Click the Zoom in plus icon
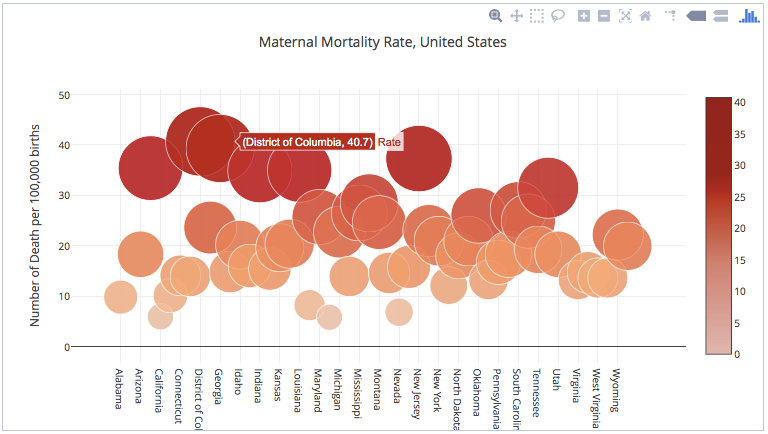Image resolution: width=768 pixels, height=434 pixels. (x=584, y=16)
